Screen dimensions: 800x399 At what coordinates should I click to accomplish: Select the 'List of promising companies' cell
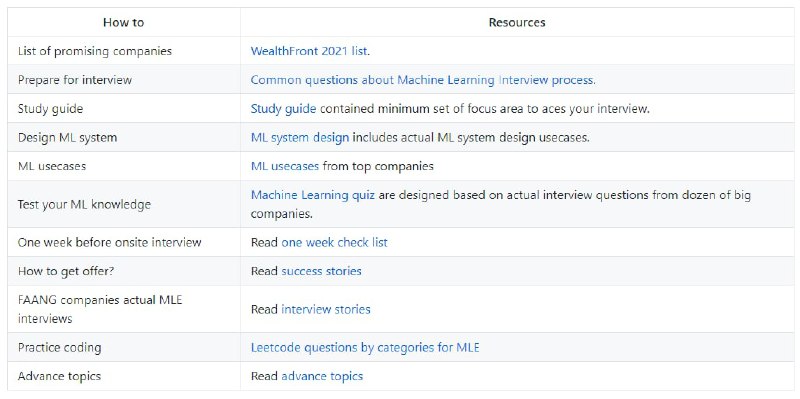[124, 51]
